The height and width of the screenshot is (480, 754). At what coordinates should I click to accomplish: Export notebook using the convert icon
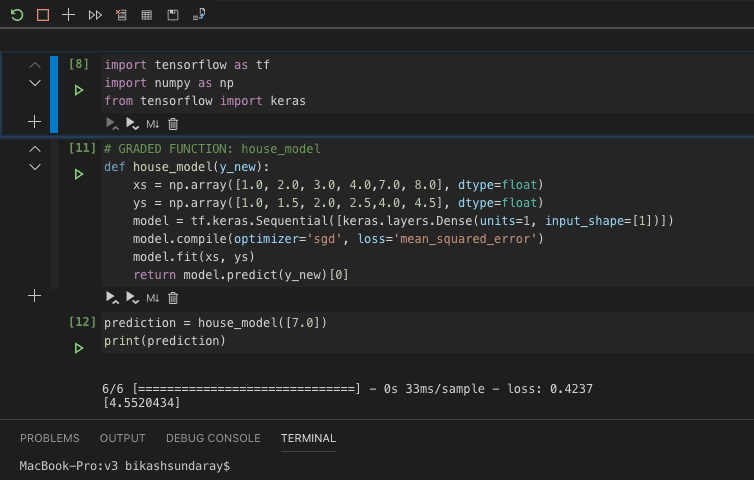[x=199, y=15]
